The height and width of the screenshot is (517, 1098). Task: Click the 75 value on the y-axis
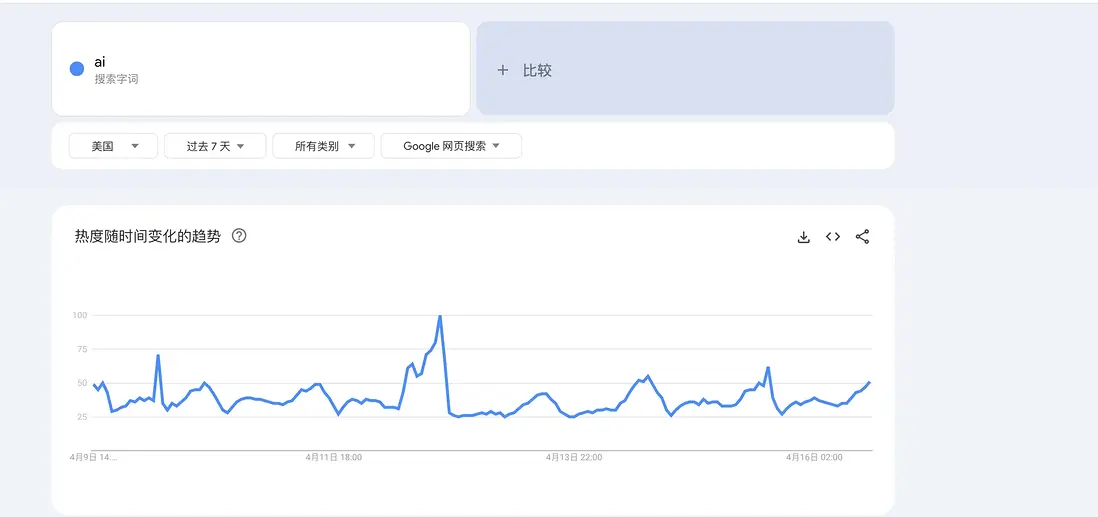coord(82,349)
